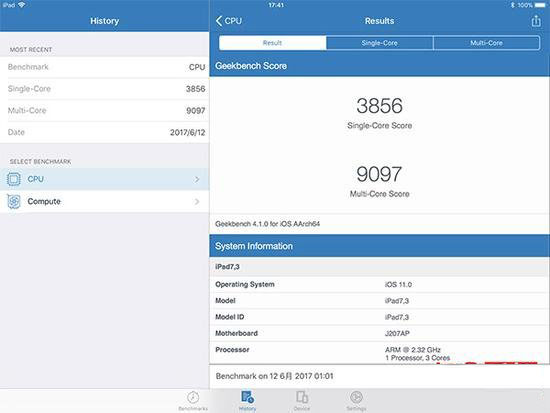Click the Operating System label
Viewport: 550px width, 413px height.
[245, 284]
